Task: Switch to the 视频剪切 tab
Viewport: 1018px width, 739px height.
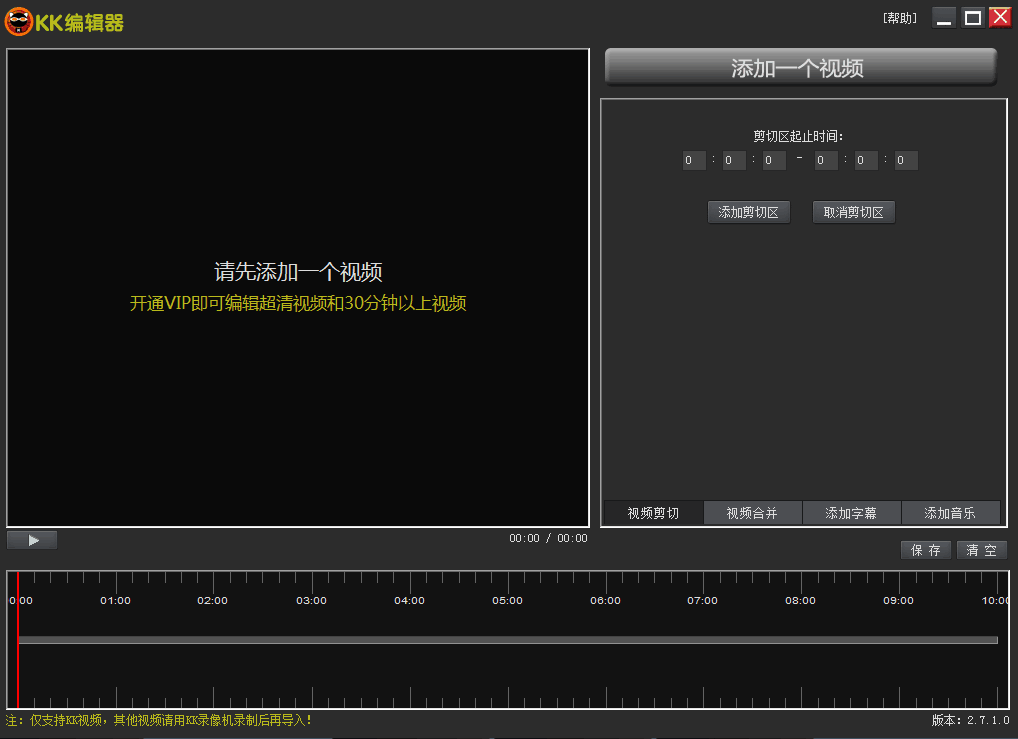Action: pyautogui.click(x=653, y=513)
